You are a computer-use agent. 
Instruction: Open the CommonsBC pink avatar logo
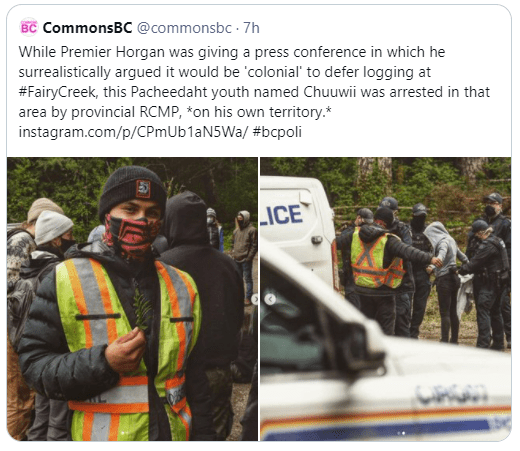coord(29,27)
